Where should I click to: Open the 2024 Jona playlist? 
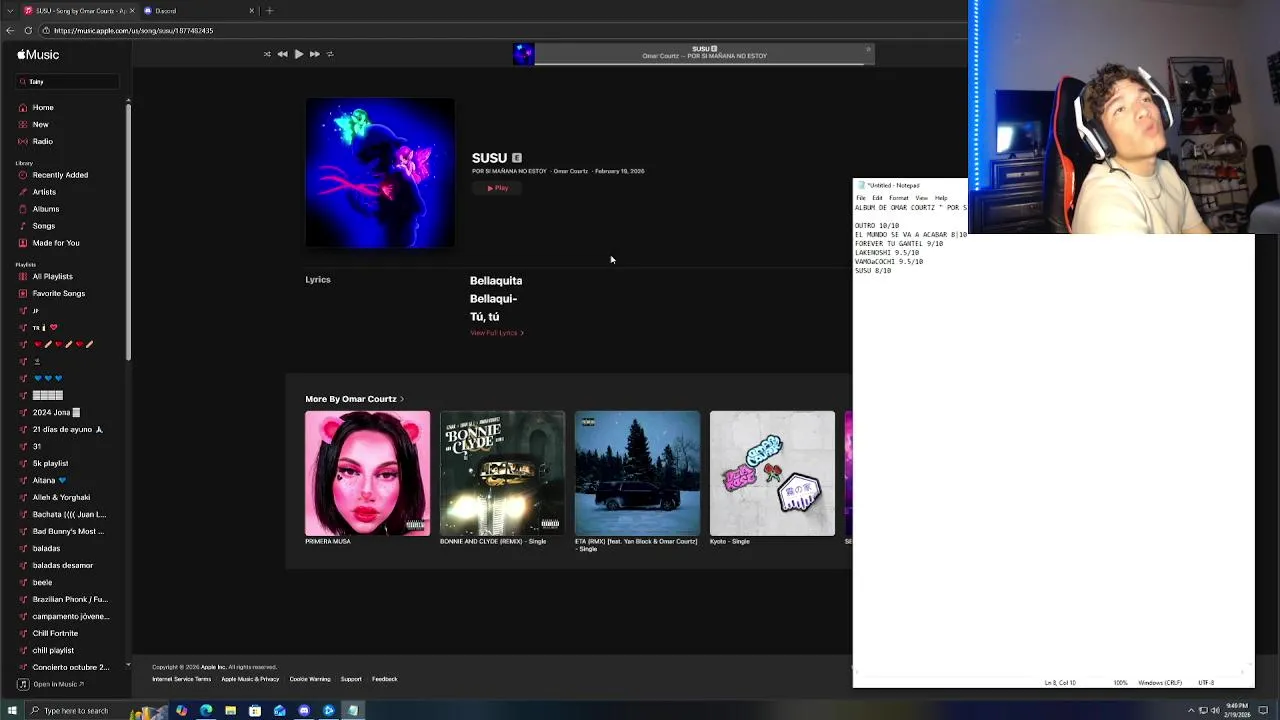coord(56,412)
